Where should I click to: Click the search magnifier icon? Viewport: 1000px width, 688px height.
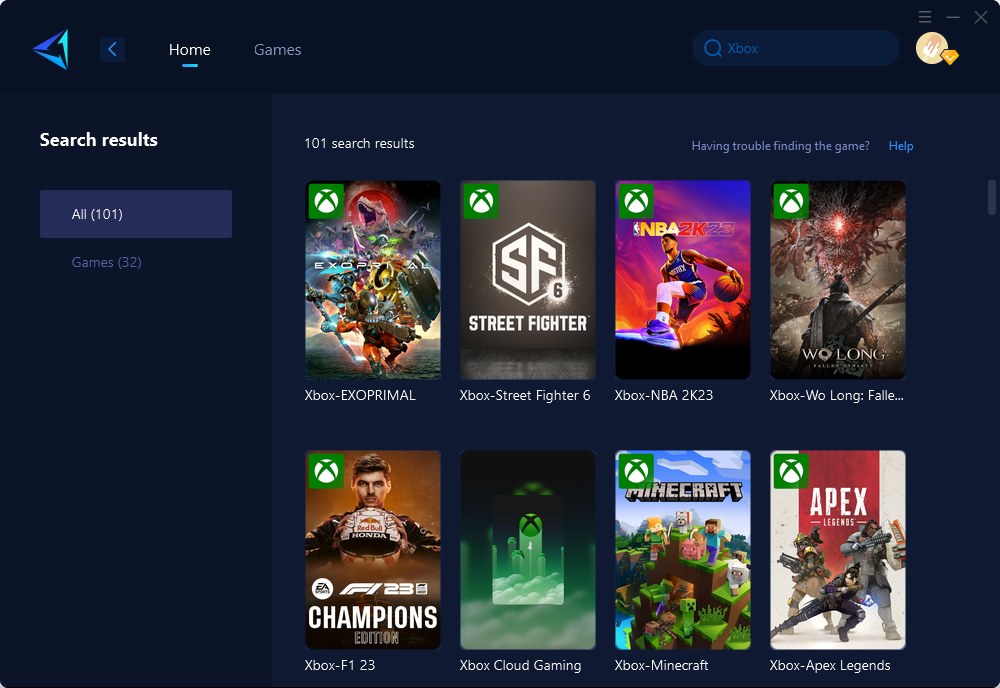[712, 48]
